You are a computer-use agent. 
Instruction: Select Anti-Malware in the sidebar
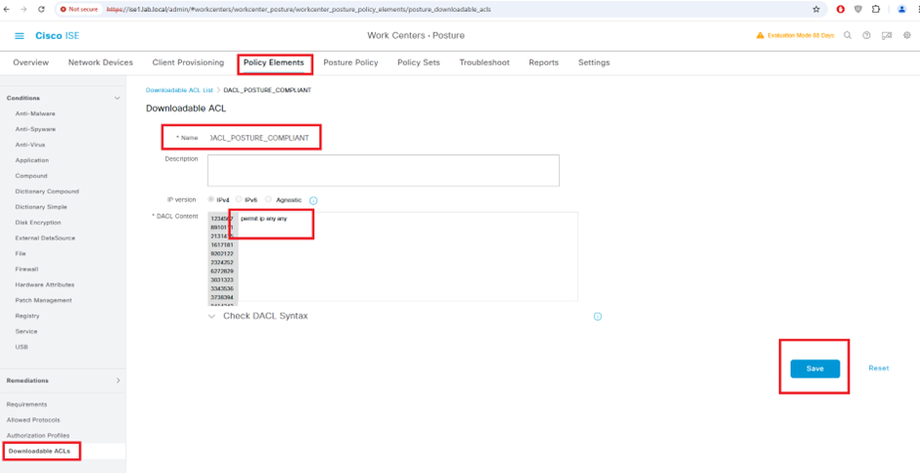pos(35,113)
